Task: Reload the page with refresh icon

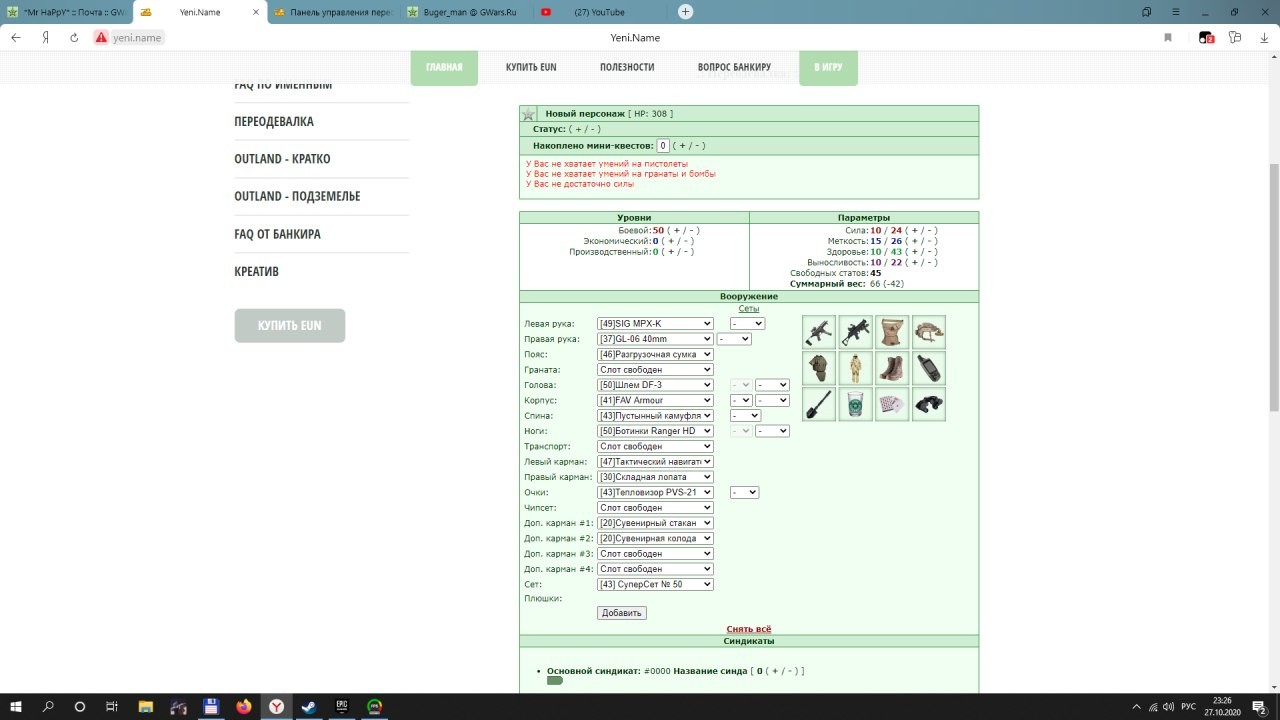Action: tap(74, 37)
